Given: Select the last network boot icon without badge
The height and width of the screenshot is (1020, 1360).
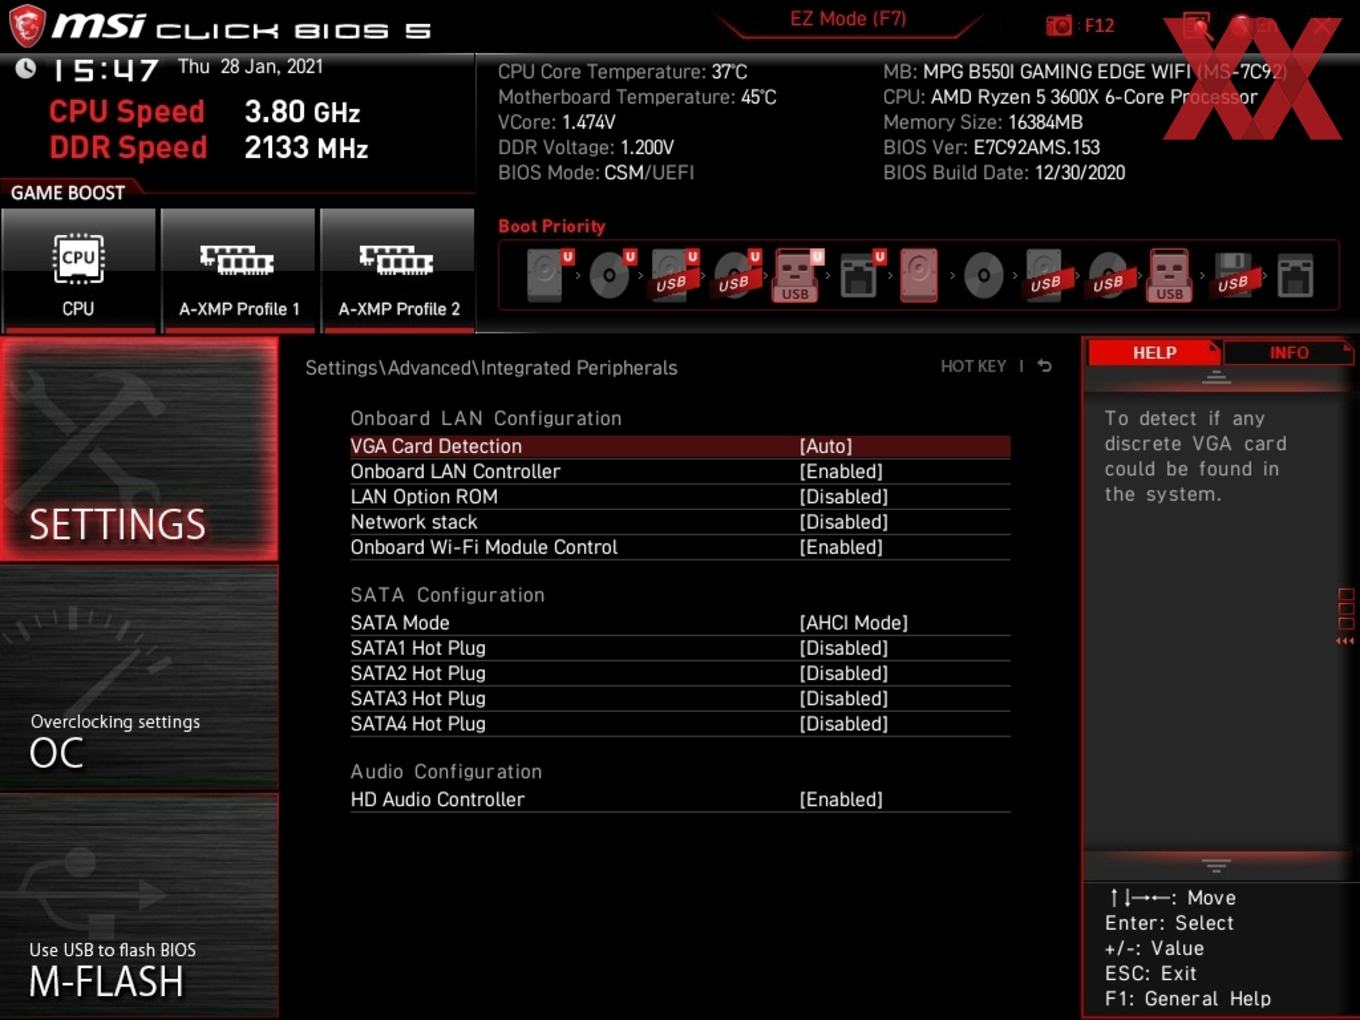Looking at the screenshot, I should tap(1295, 275).
